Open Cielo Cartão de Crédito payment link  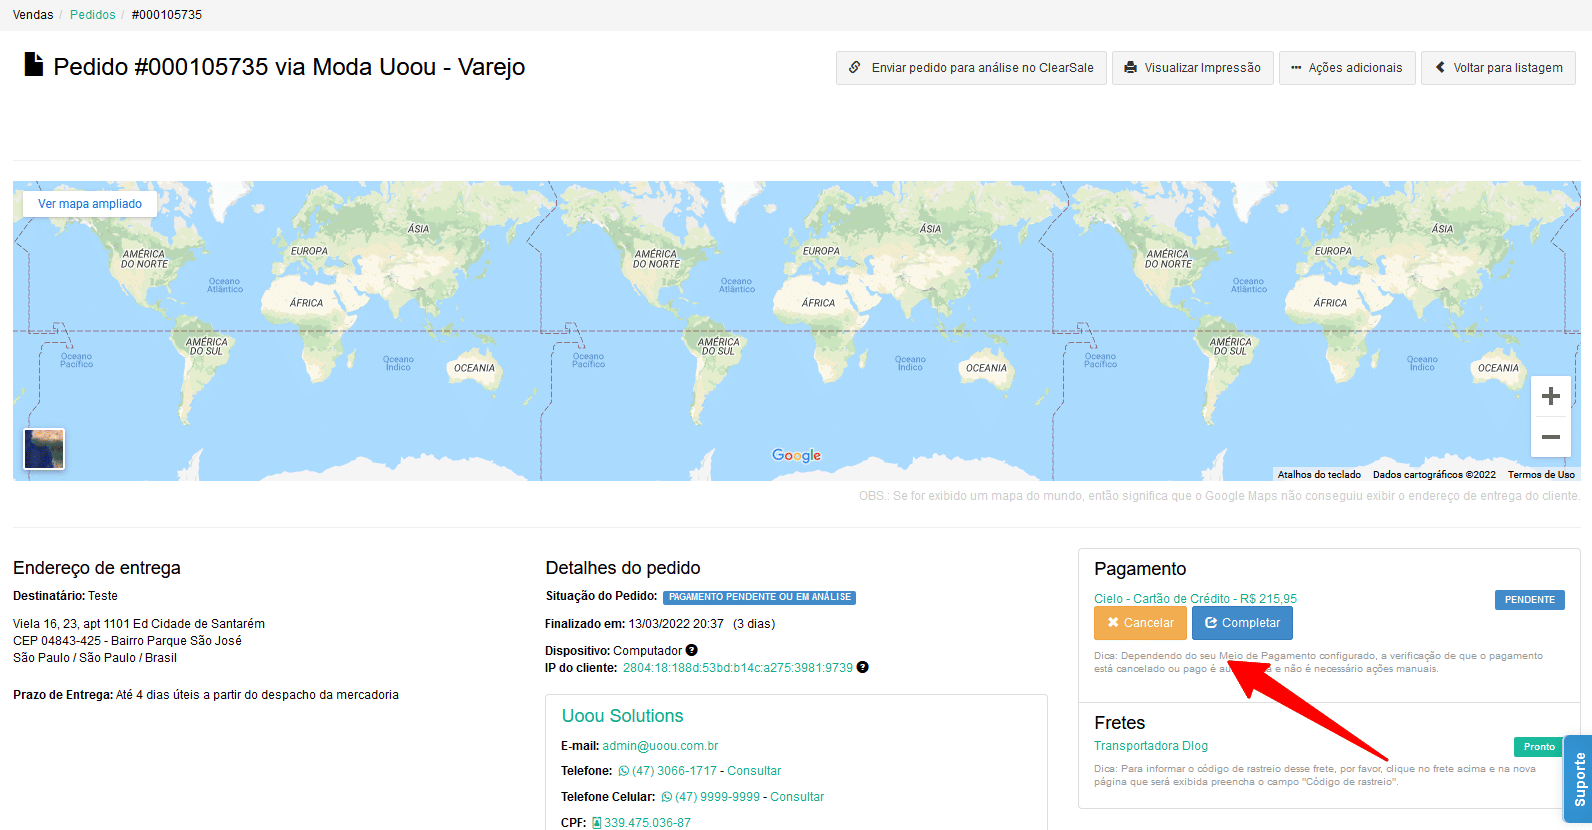(1195, 599)
